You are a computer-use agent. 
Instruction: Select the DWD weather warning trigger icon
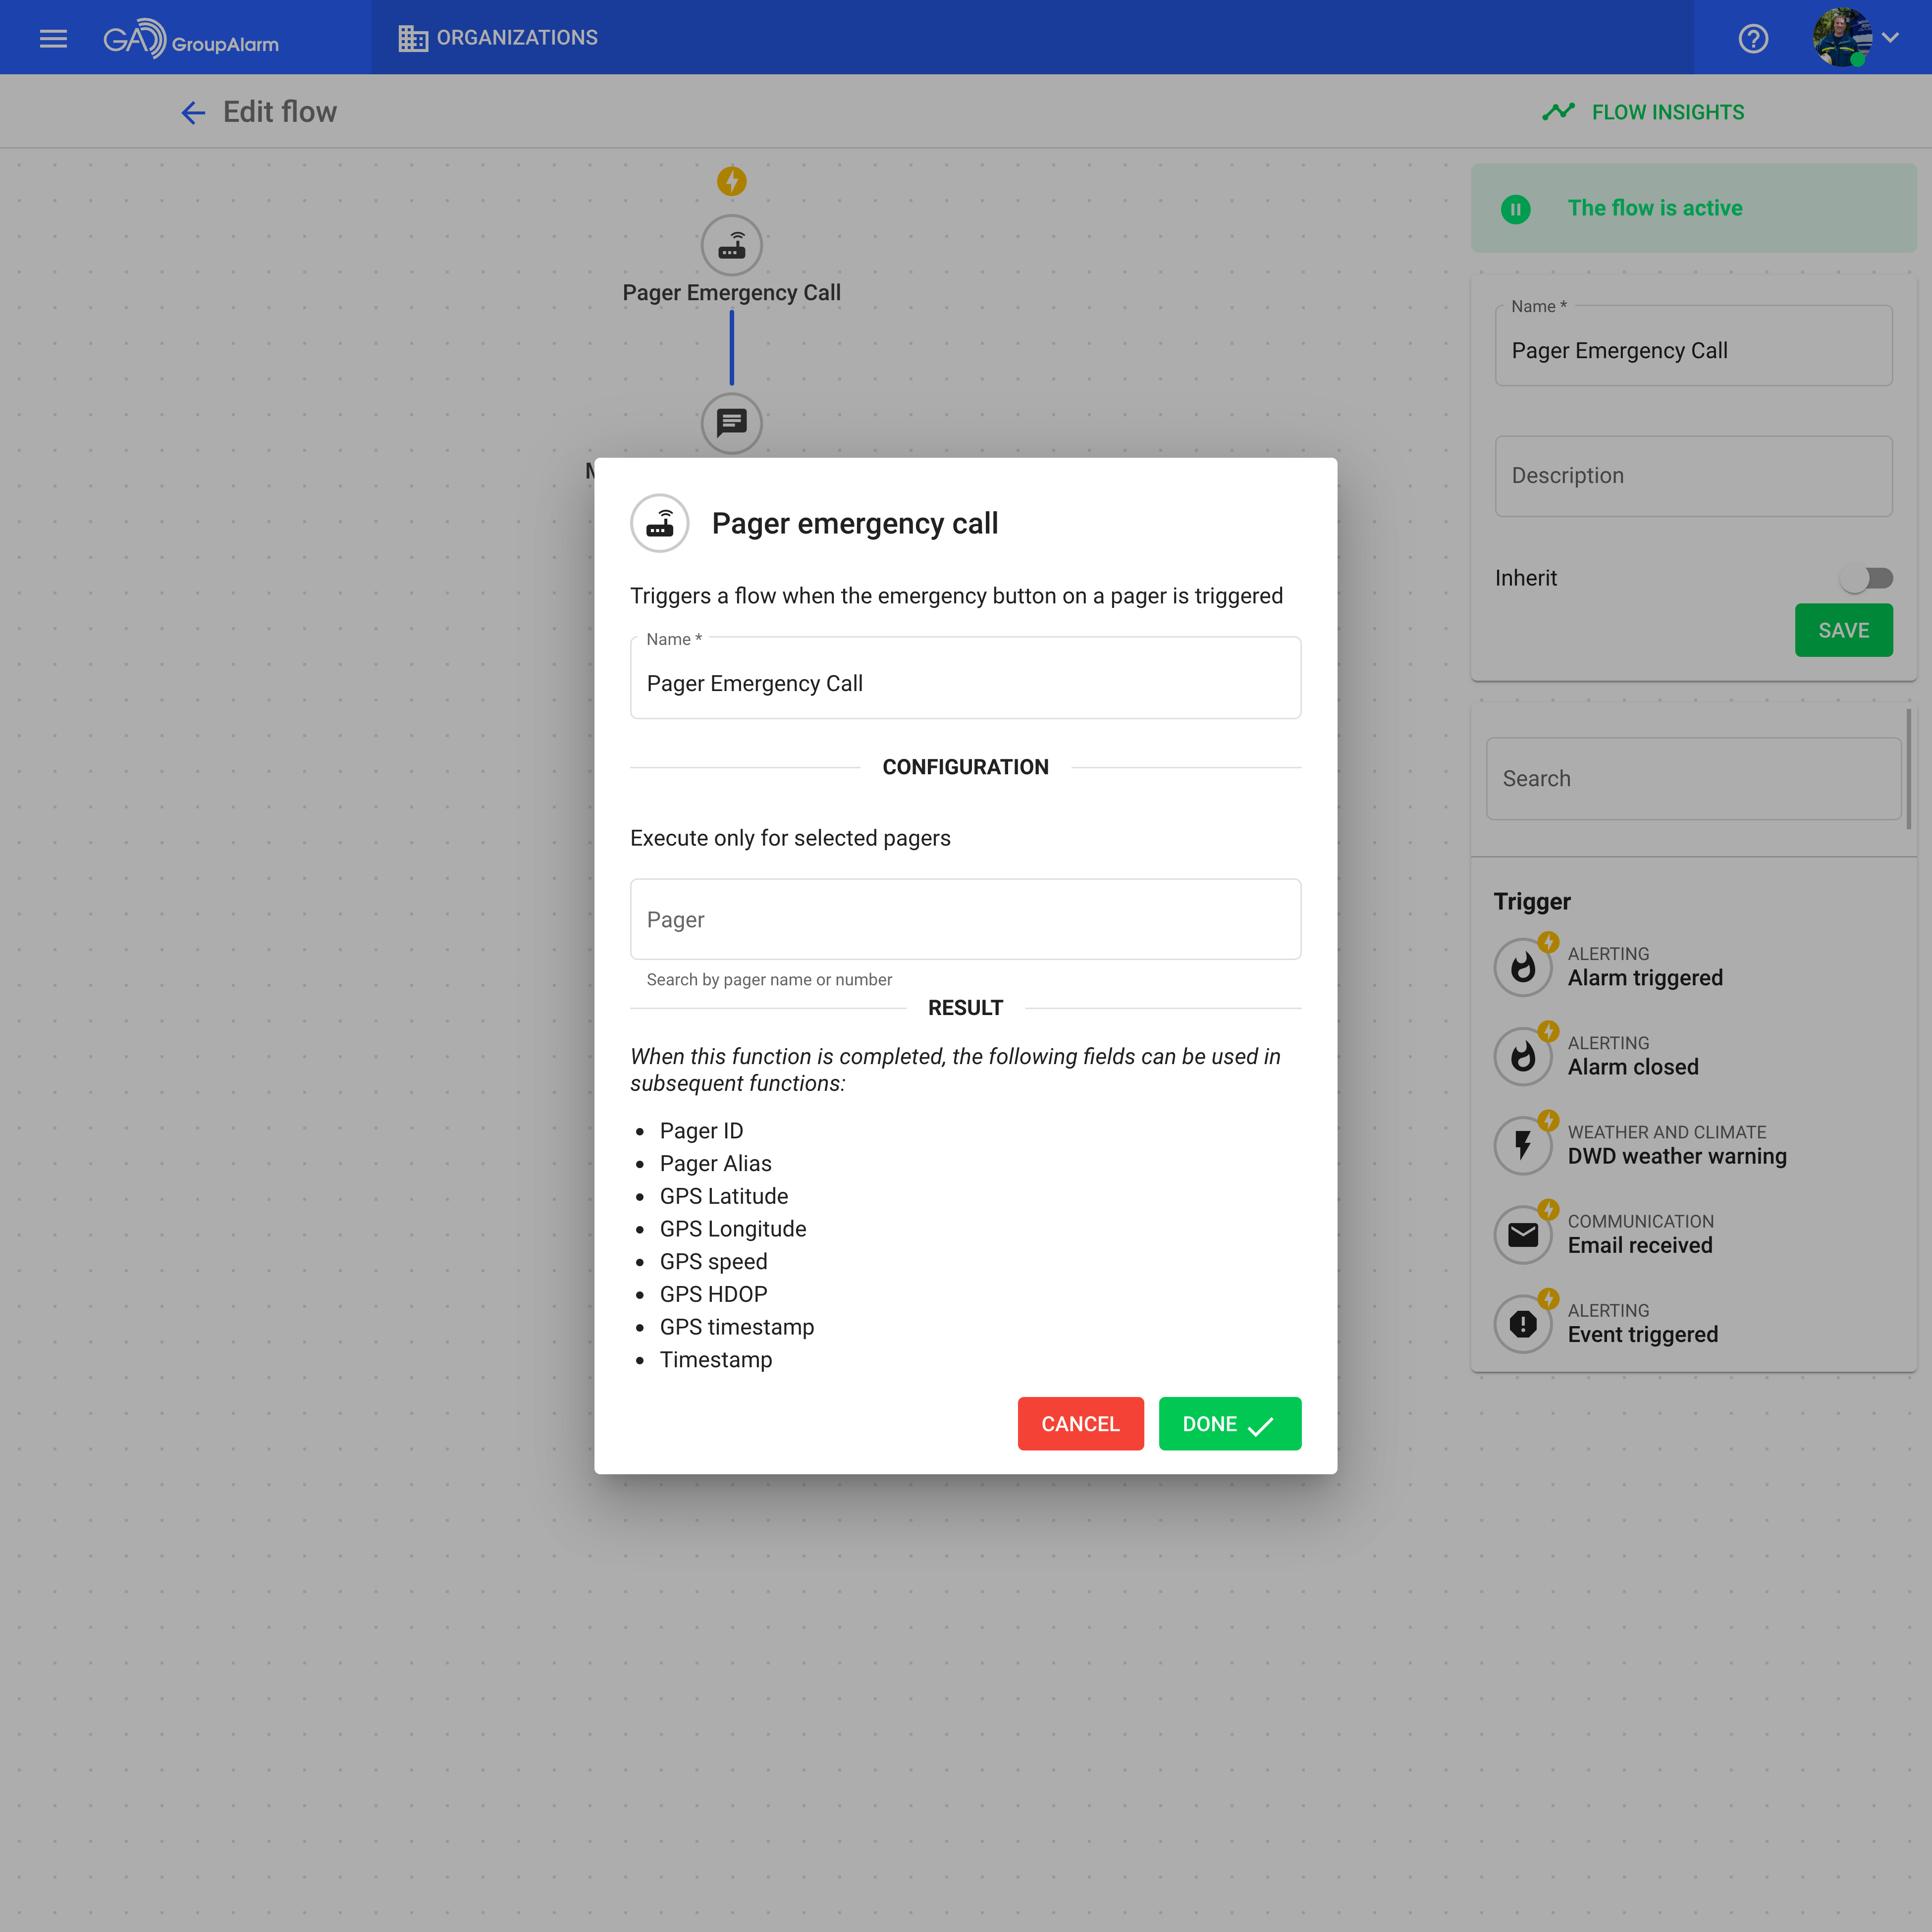(1522, 1145)
